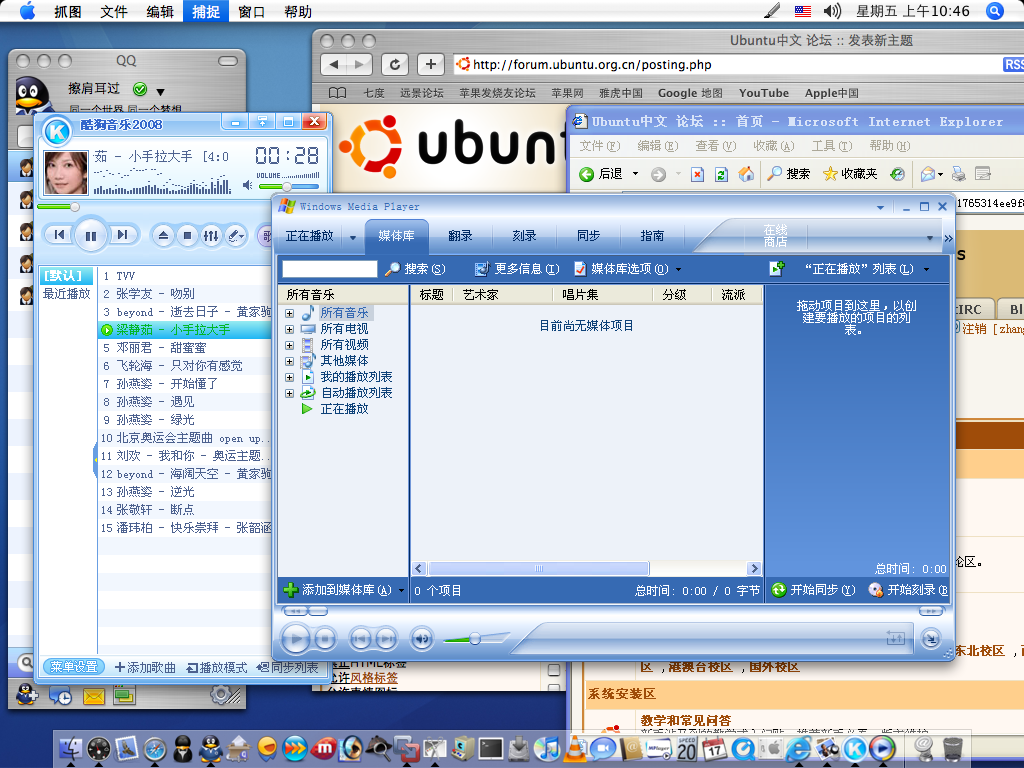
Task: Expand 其他媒体 tree node
Action: 289,361
